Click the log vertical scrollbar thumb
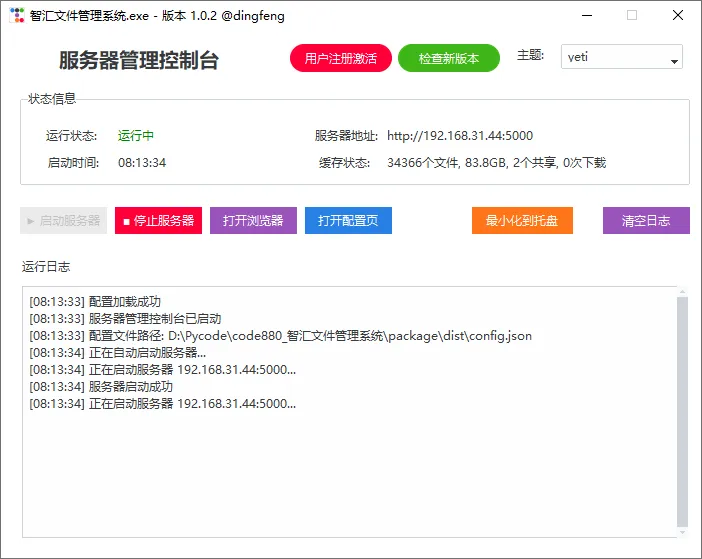This screenshot has width=702, height=559. [x=682, y=412]
